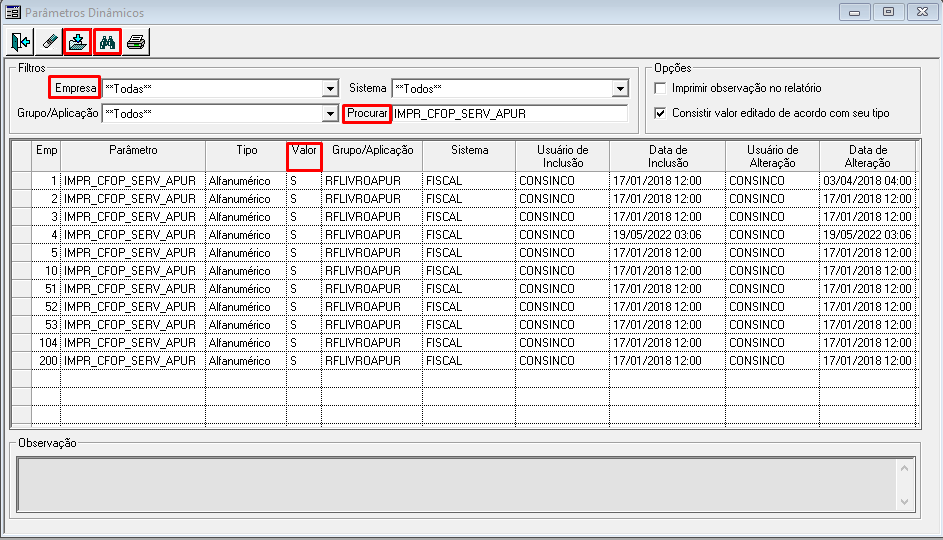Click inside the Observação text area
Screen dimensions: 943x540
(x=457, y=485)
